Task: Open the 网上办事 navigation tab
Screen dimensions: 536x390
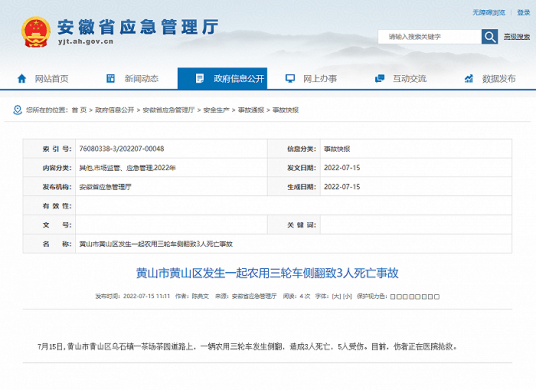Action: 311,79
